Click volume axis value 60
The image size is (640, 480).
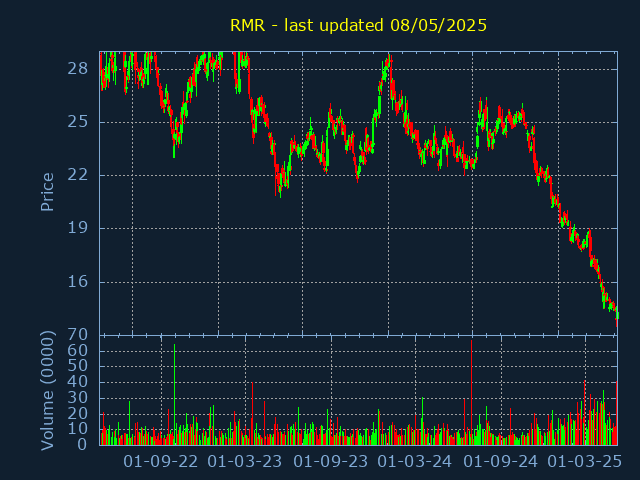click(x=78, y=351)
